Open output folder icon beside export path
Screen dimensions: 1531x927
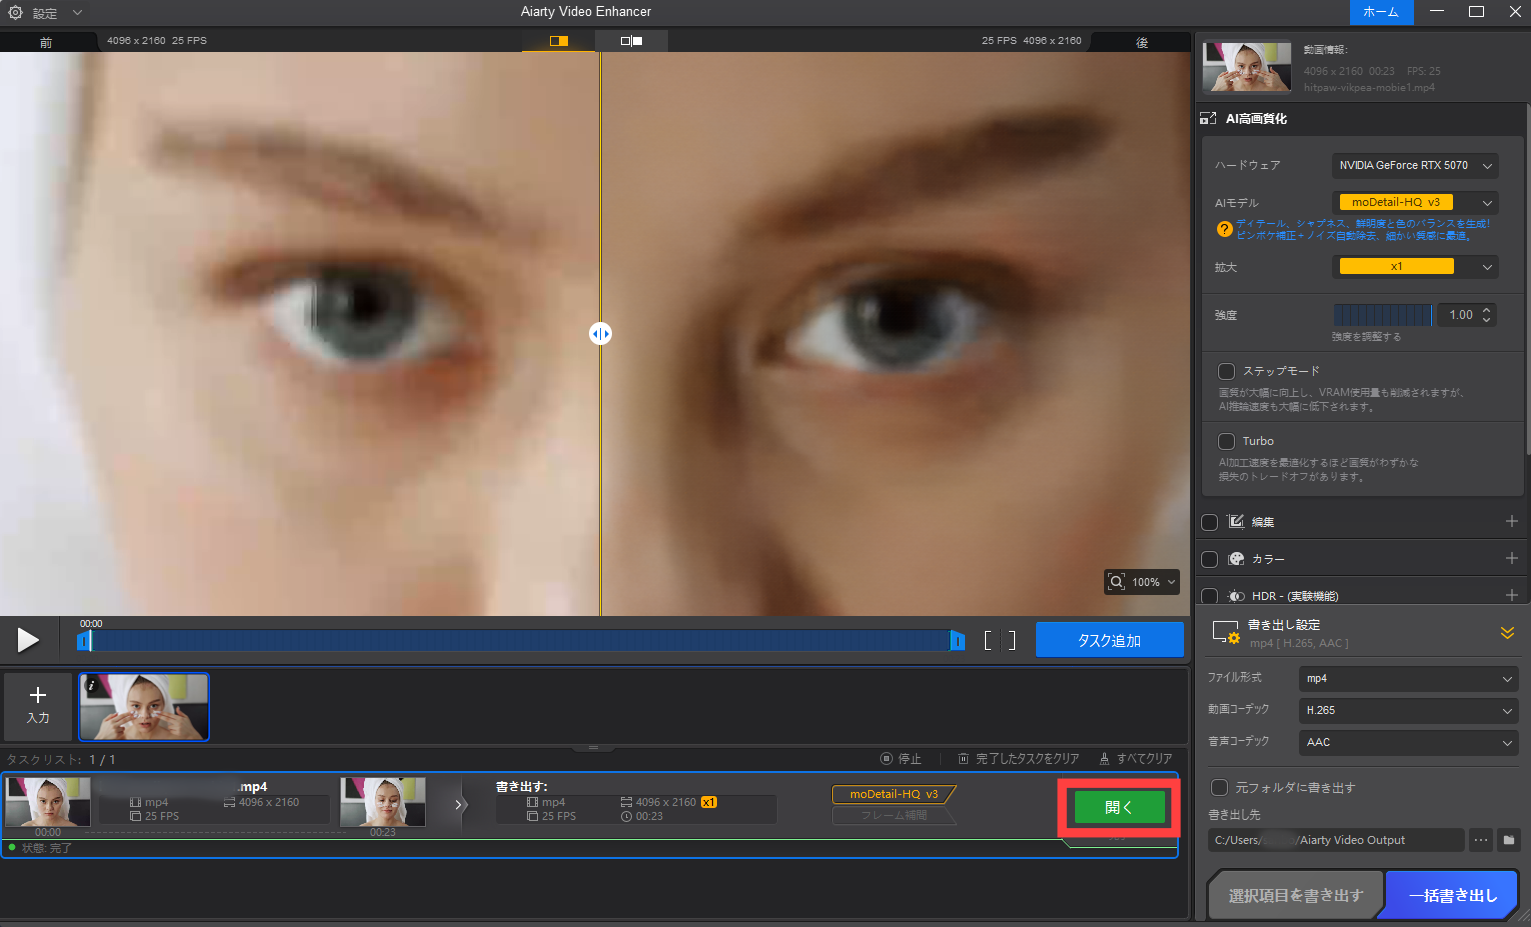1509,840
